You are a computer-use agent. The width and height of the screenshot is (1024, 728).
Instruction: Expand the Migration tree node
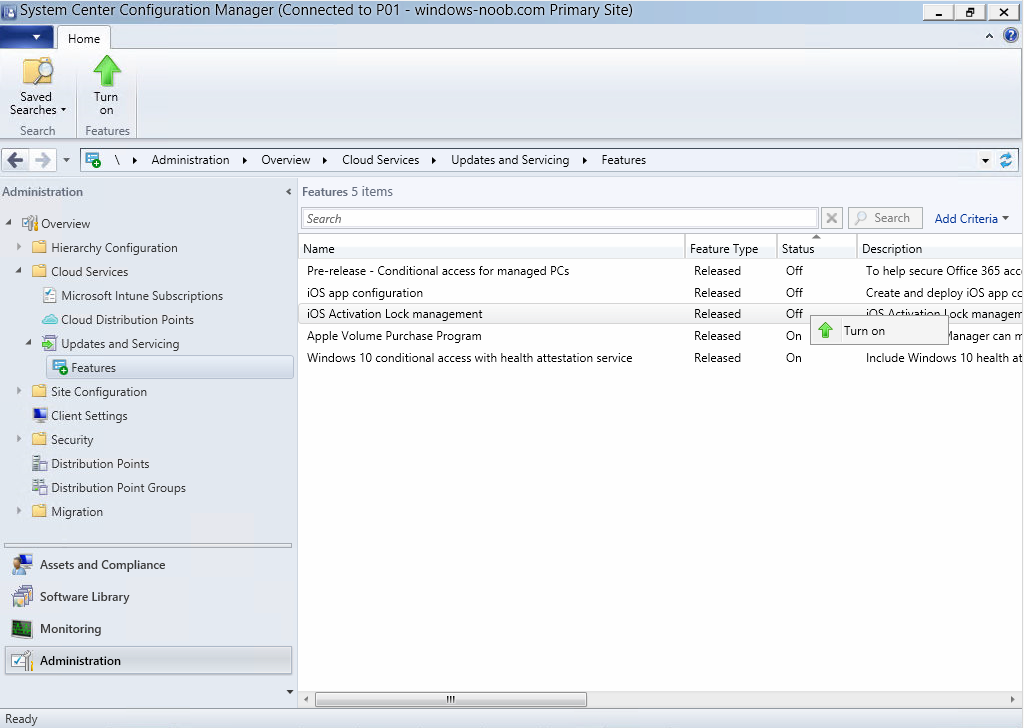point(19,511)
